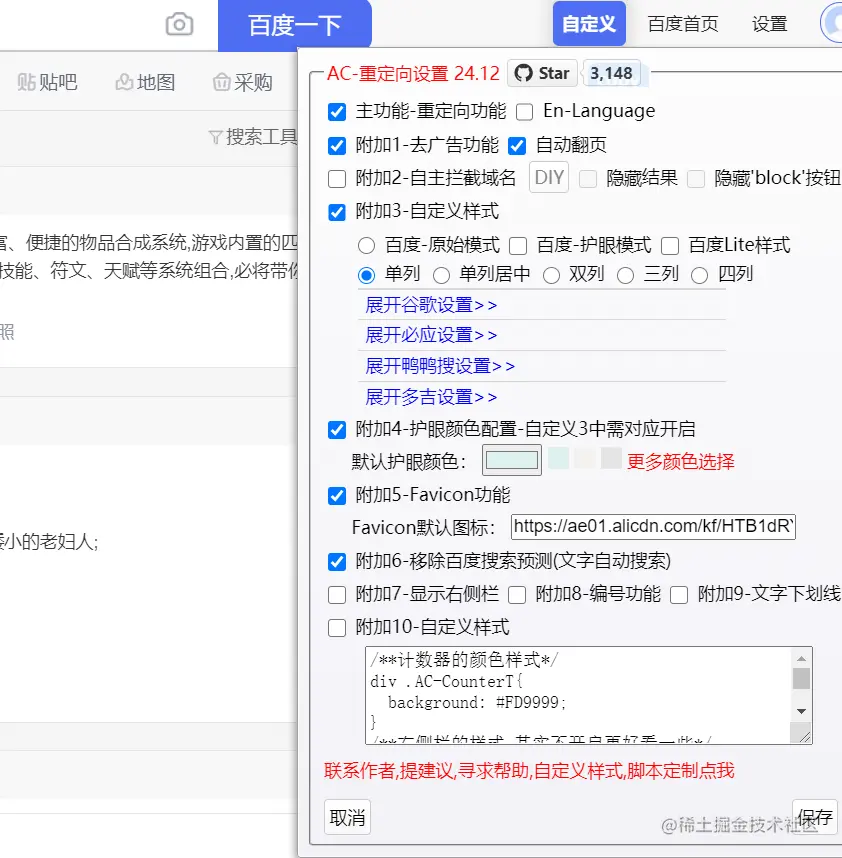
Task: Select 三列 layout radio button
Action: coord(625,275)
